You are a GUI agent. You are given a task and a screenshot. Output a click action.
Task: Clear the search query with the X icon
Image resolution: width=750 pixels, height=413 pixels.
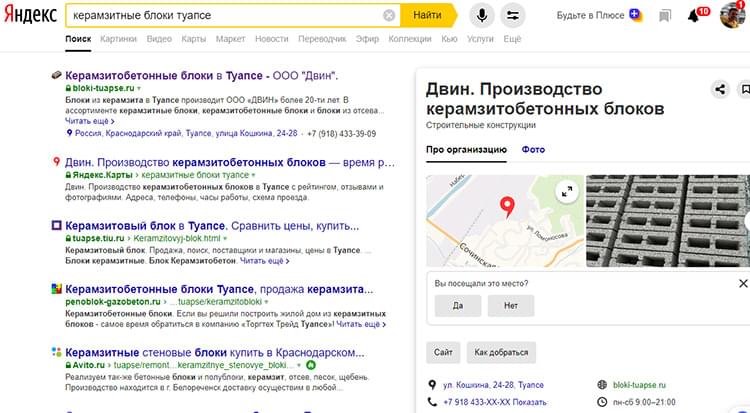[389, 15]
